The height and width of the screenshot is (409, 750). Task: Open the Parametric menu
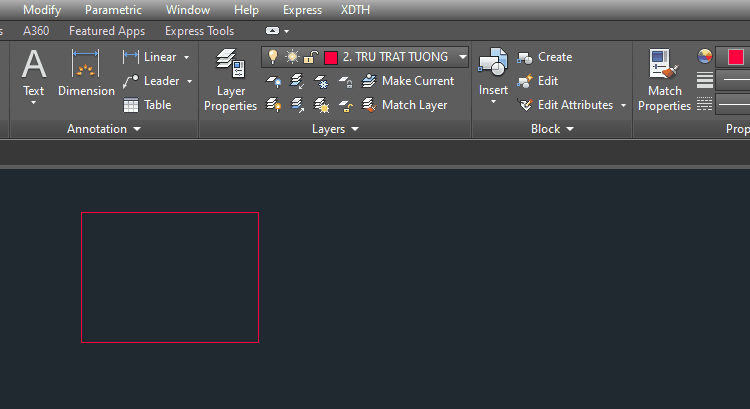tap(113, 10)
